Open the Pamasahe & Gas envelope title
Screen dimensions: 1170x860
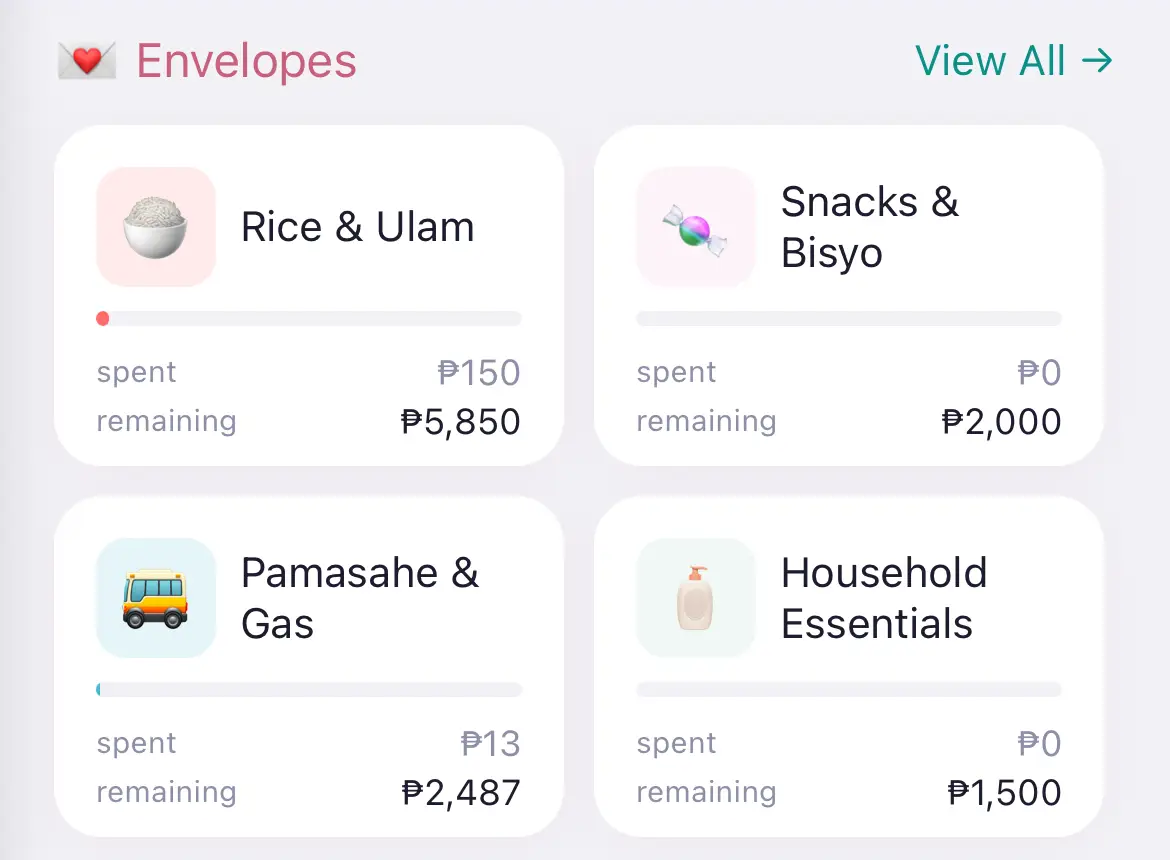coord(359,598)
